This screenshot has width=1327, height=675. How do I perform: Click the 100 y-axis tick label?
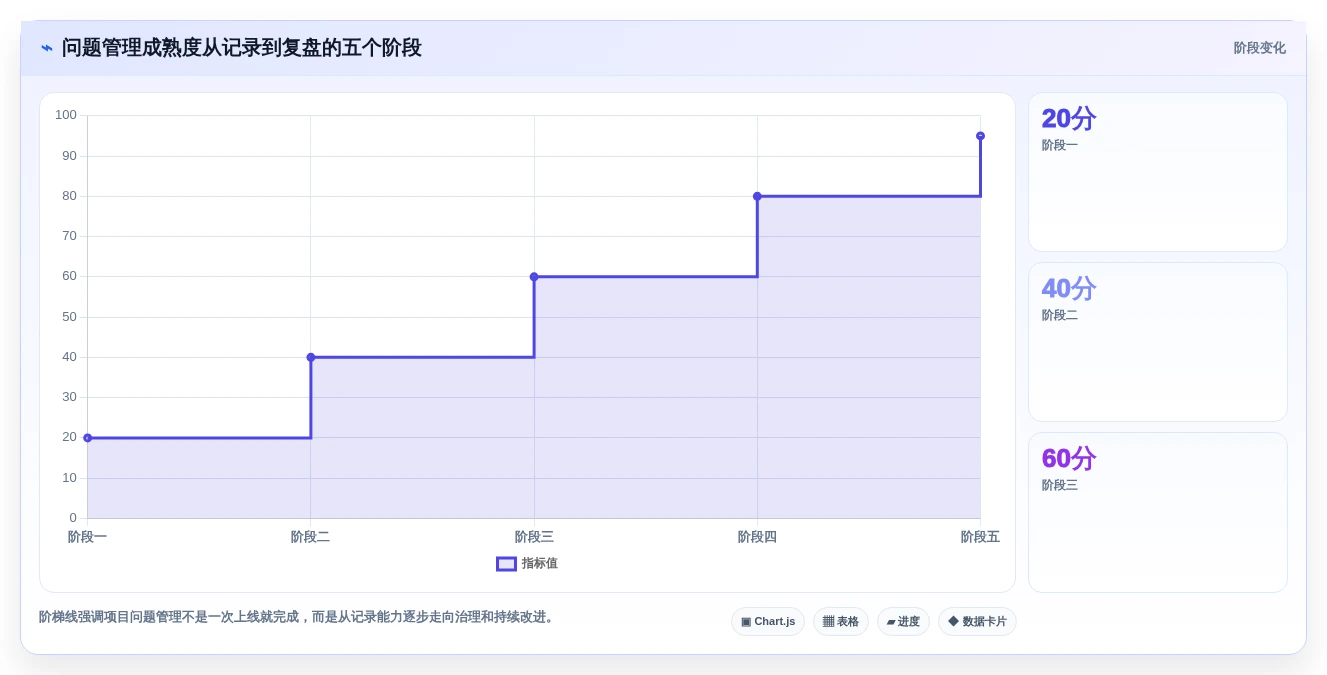click(x=66, y=115)
